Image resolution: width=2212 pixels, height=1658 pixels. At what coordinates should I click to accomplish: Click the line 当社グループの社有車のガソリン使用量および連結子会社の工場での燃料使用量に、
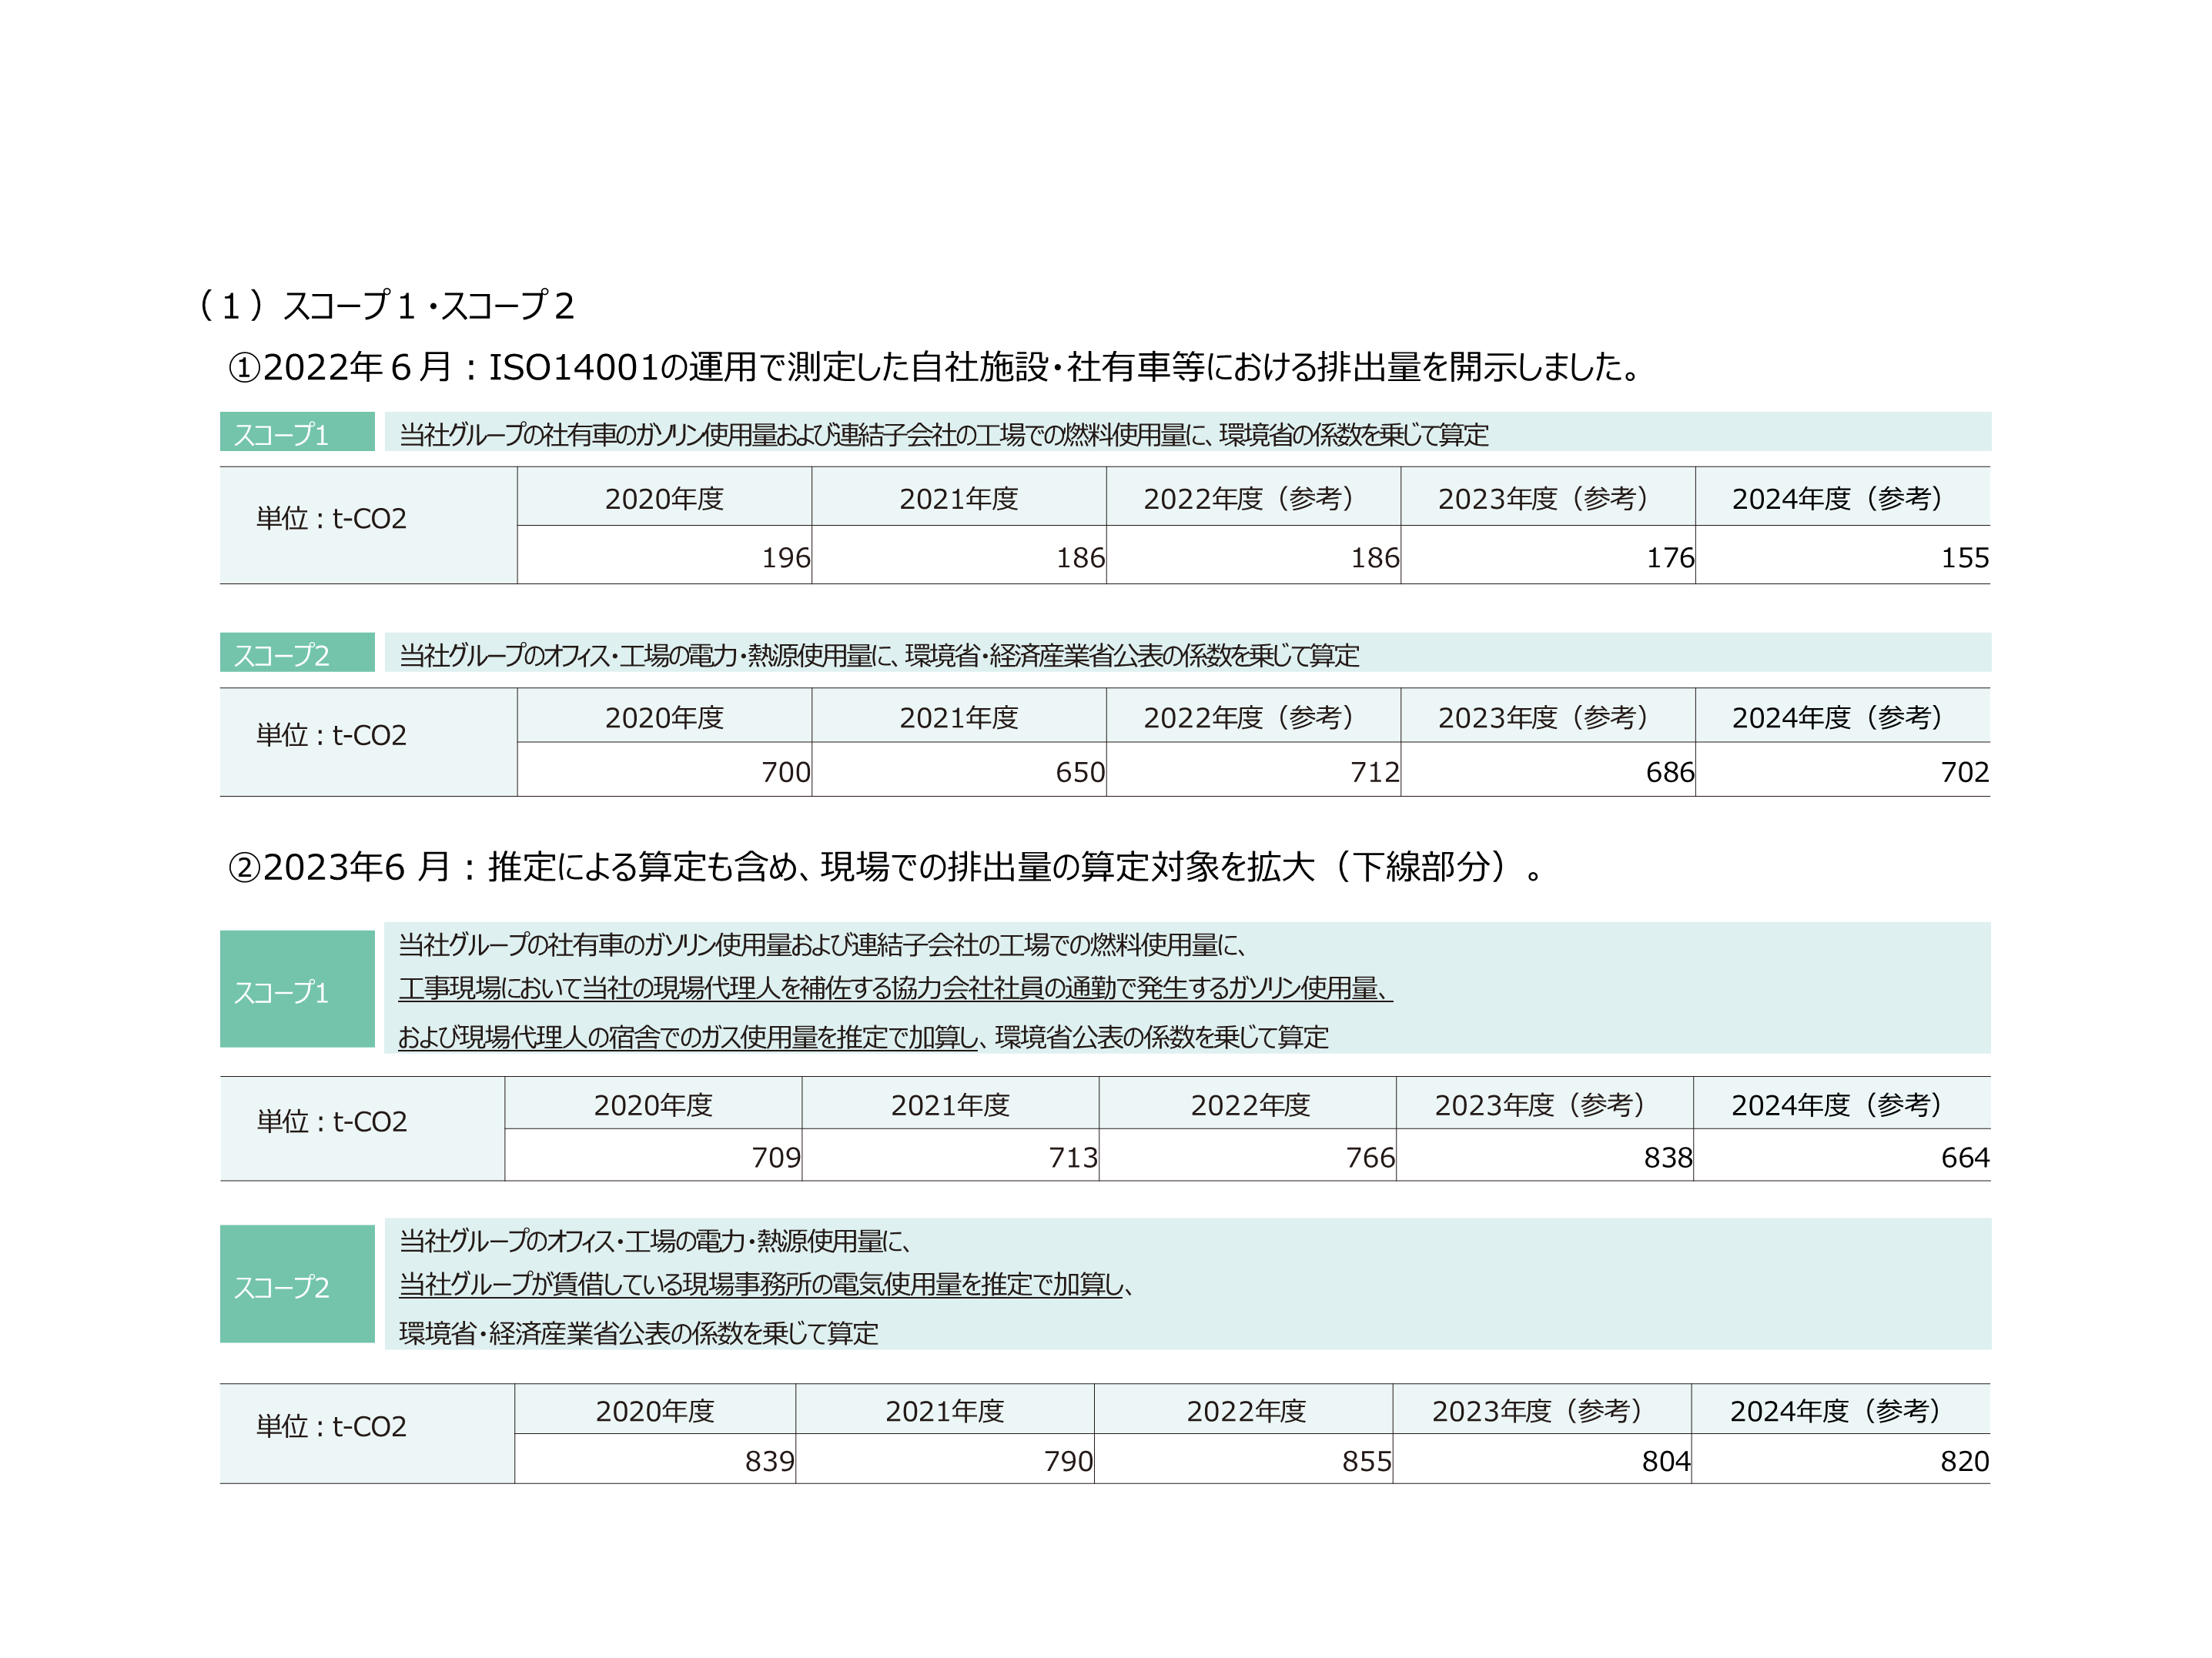tap(822, 945)
